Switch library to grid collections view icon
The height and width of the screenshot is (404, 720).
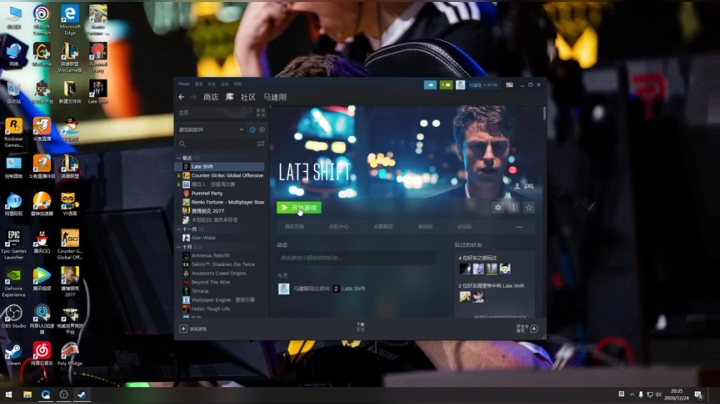click(260, 112)
